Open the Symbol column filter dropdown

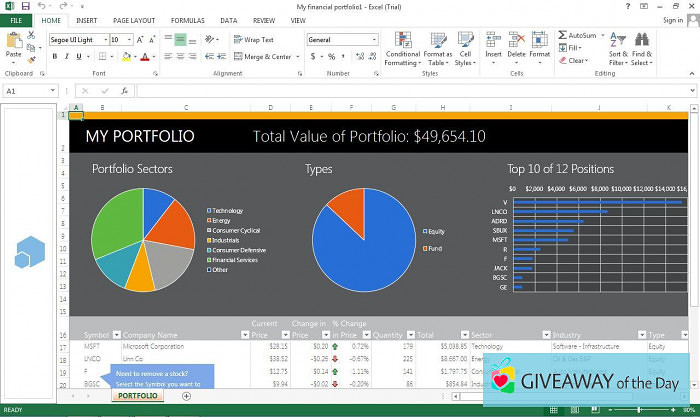[x=116, y=334]
